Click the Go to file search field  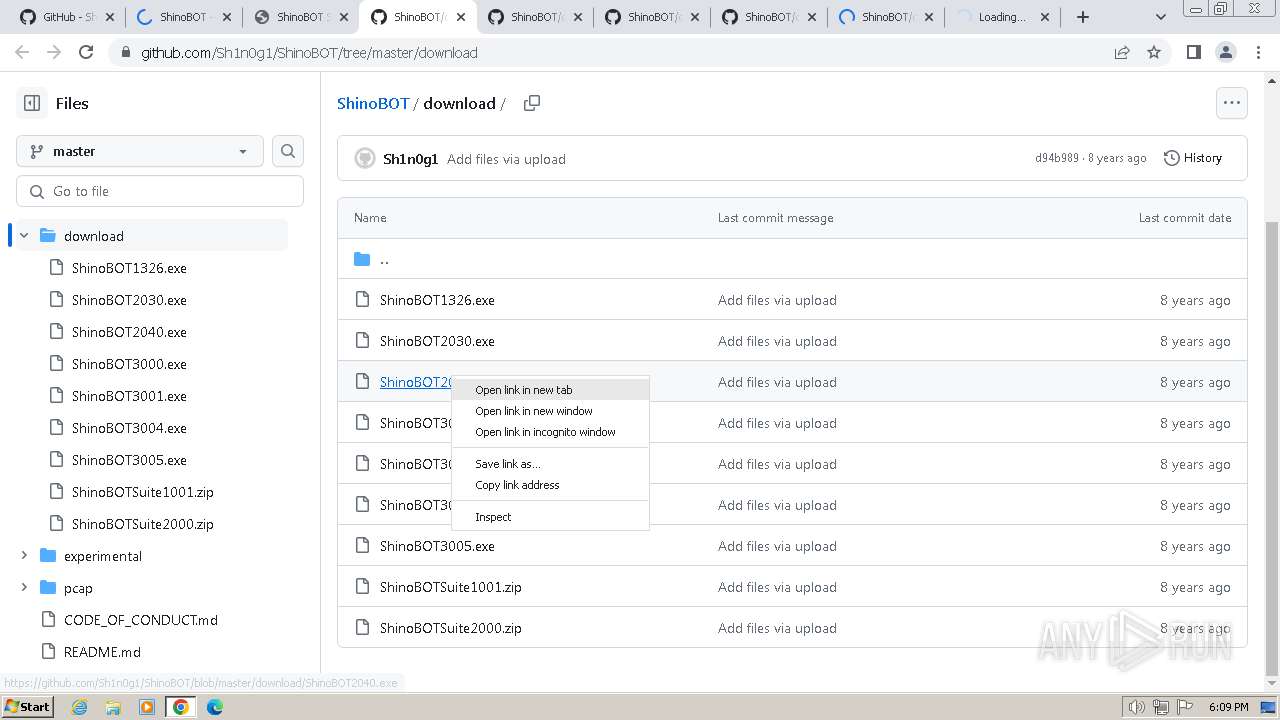pos(160,191)
